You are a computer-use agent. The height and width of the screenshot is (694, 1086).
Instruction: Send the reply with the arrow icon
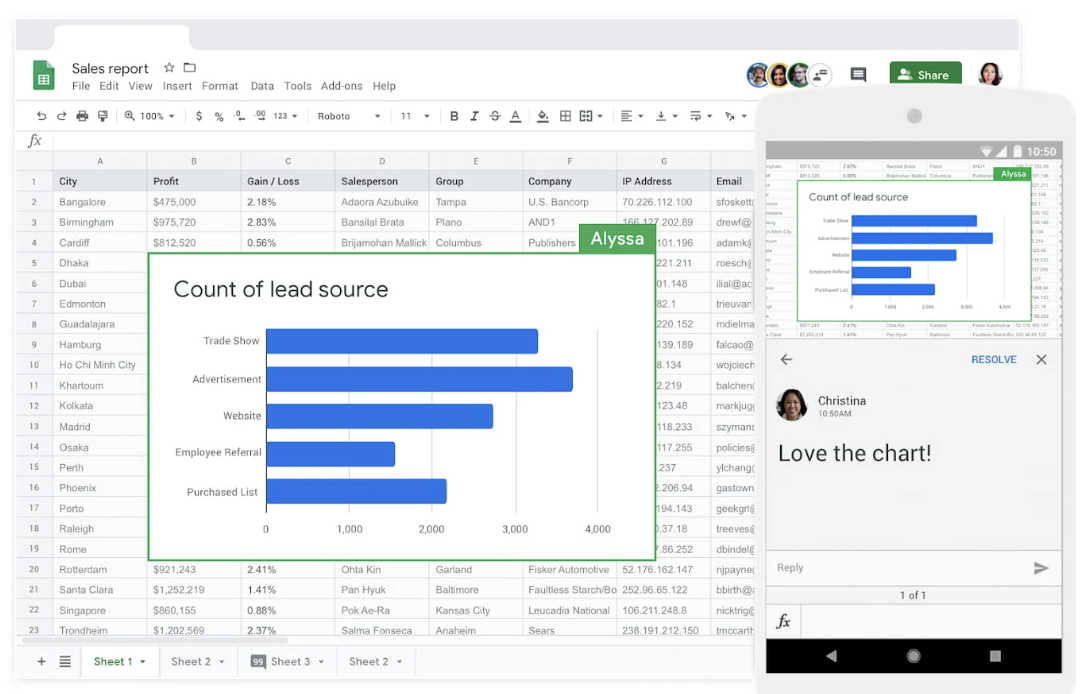1041,568
